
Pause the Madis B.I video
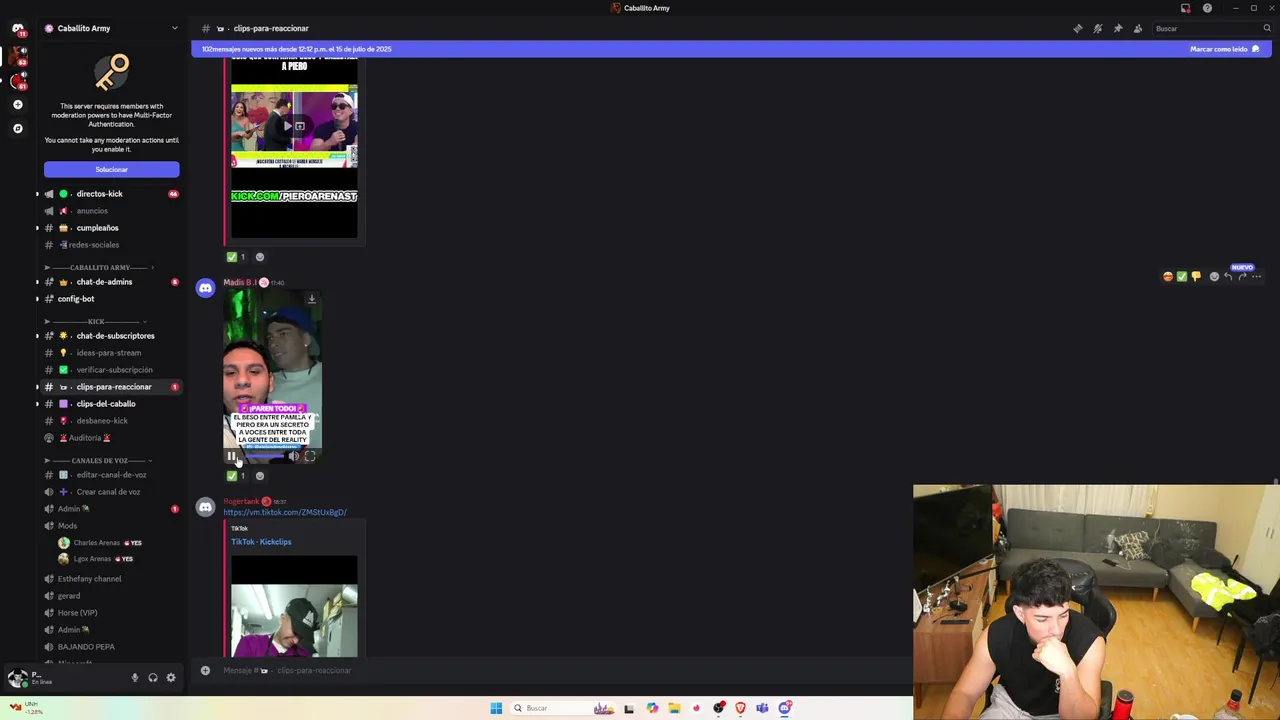231,456
